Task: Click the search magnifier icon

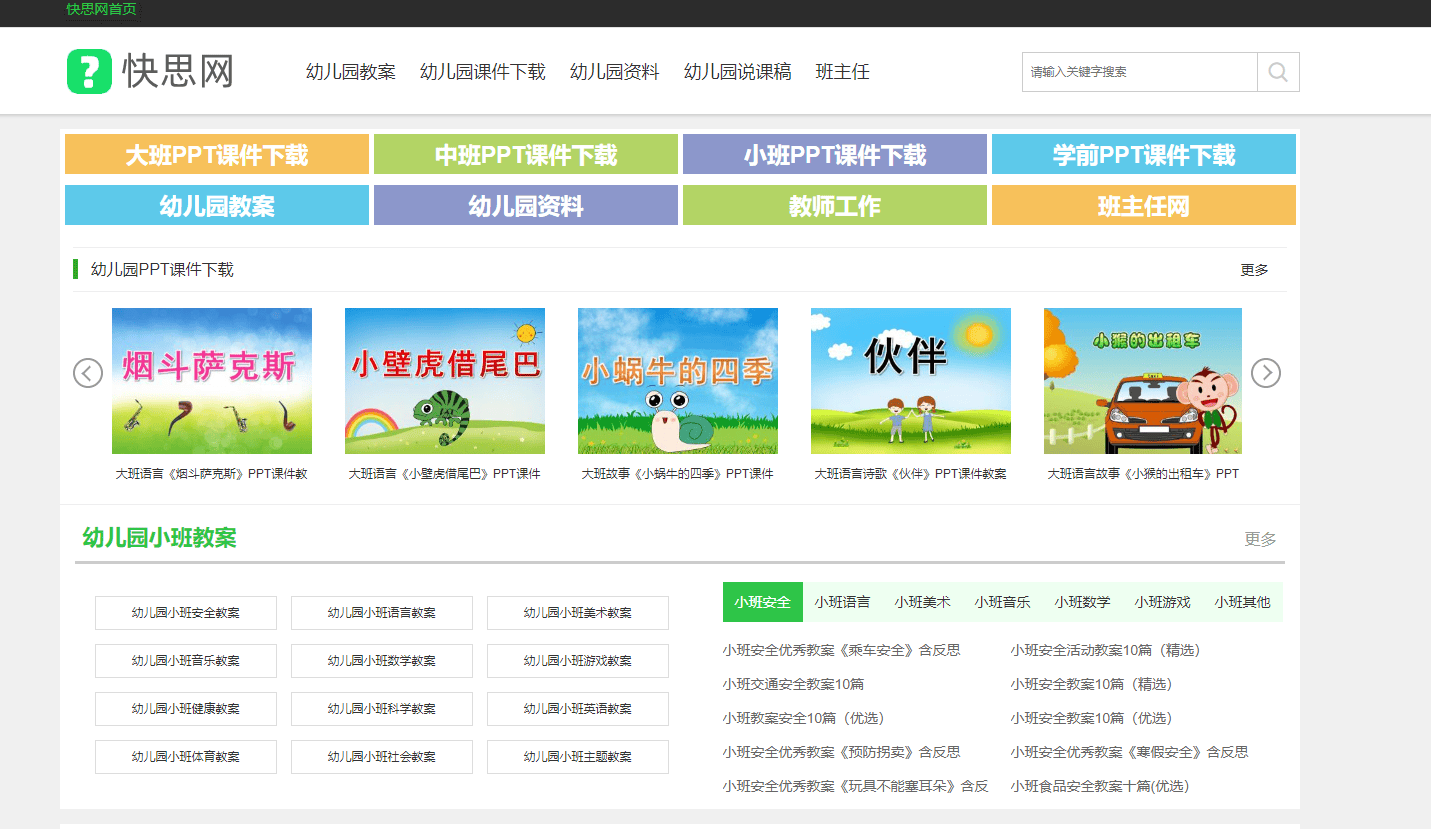Action: point(1278,71)
